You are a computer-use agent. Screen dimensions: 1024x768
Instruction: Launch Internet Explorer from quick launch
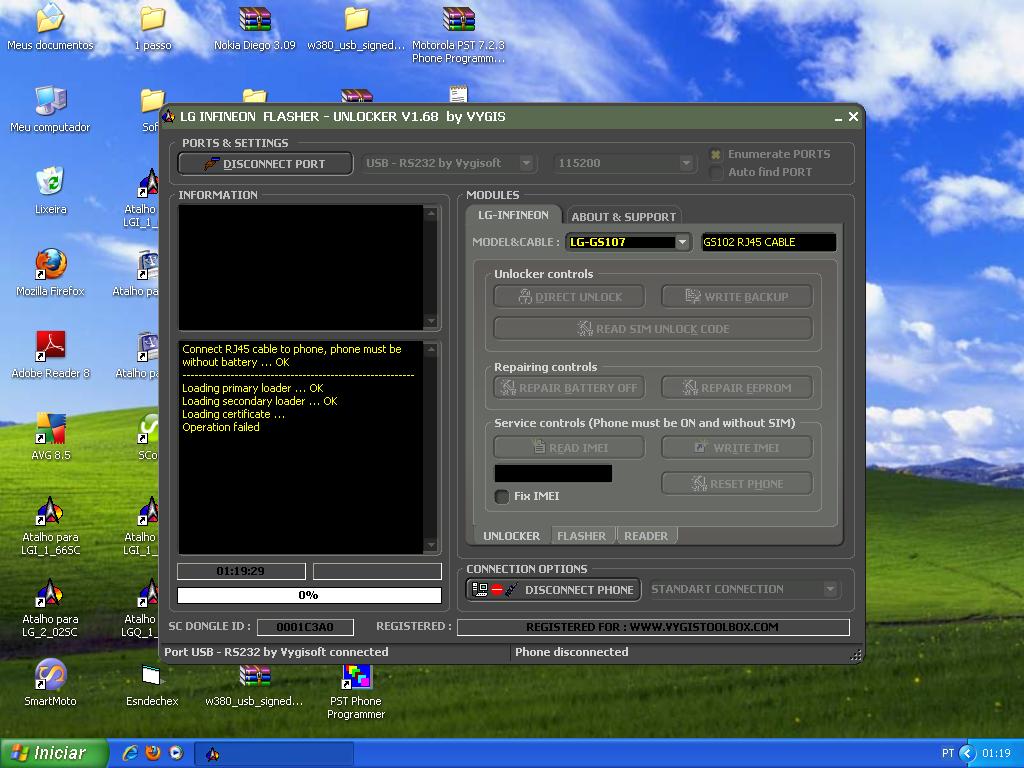click(130, 753)
